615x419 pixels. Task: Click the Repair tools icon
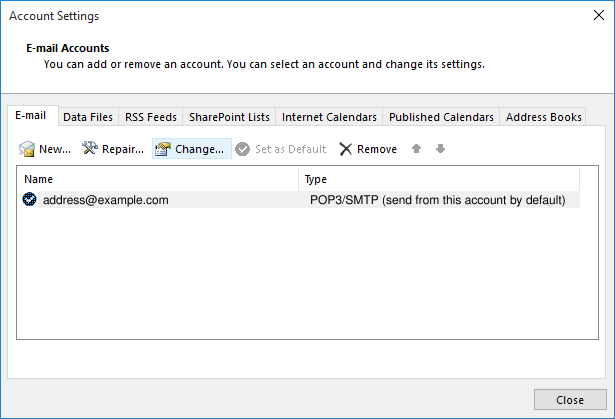pos(90,149)
